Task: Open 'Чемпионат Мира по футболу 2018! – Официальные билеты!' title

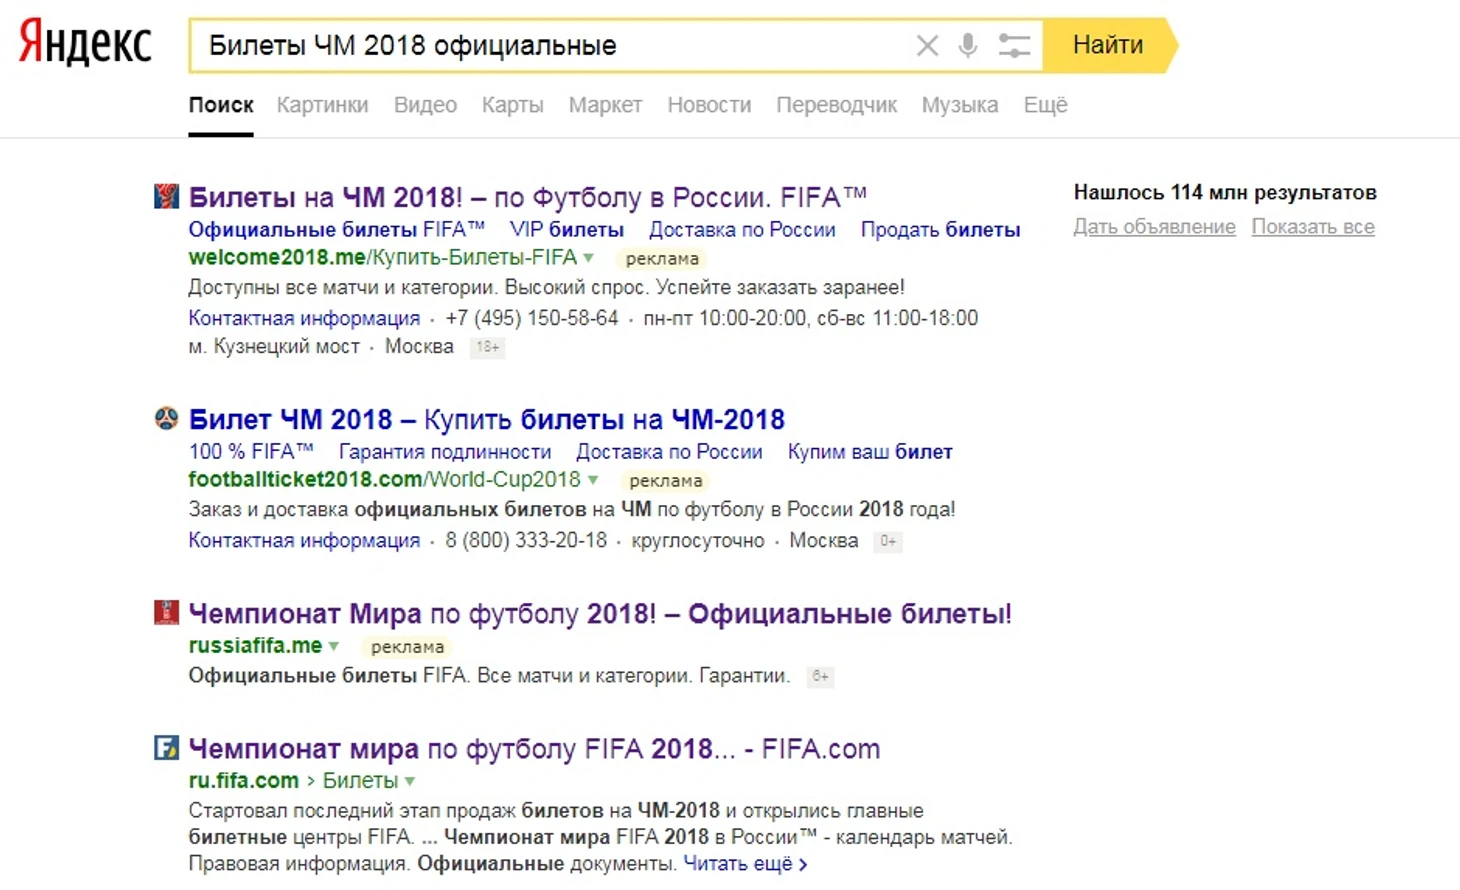Action: [600, 613]
